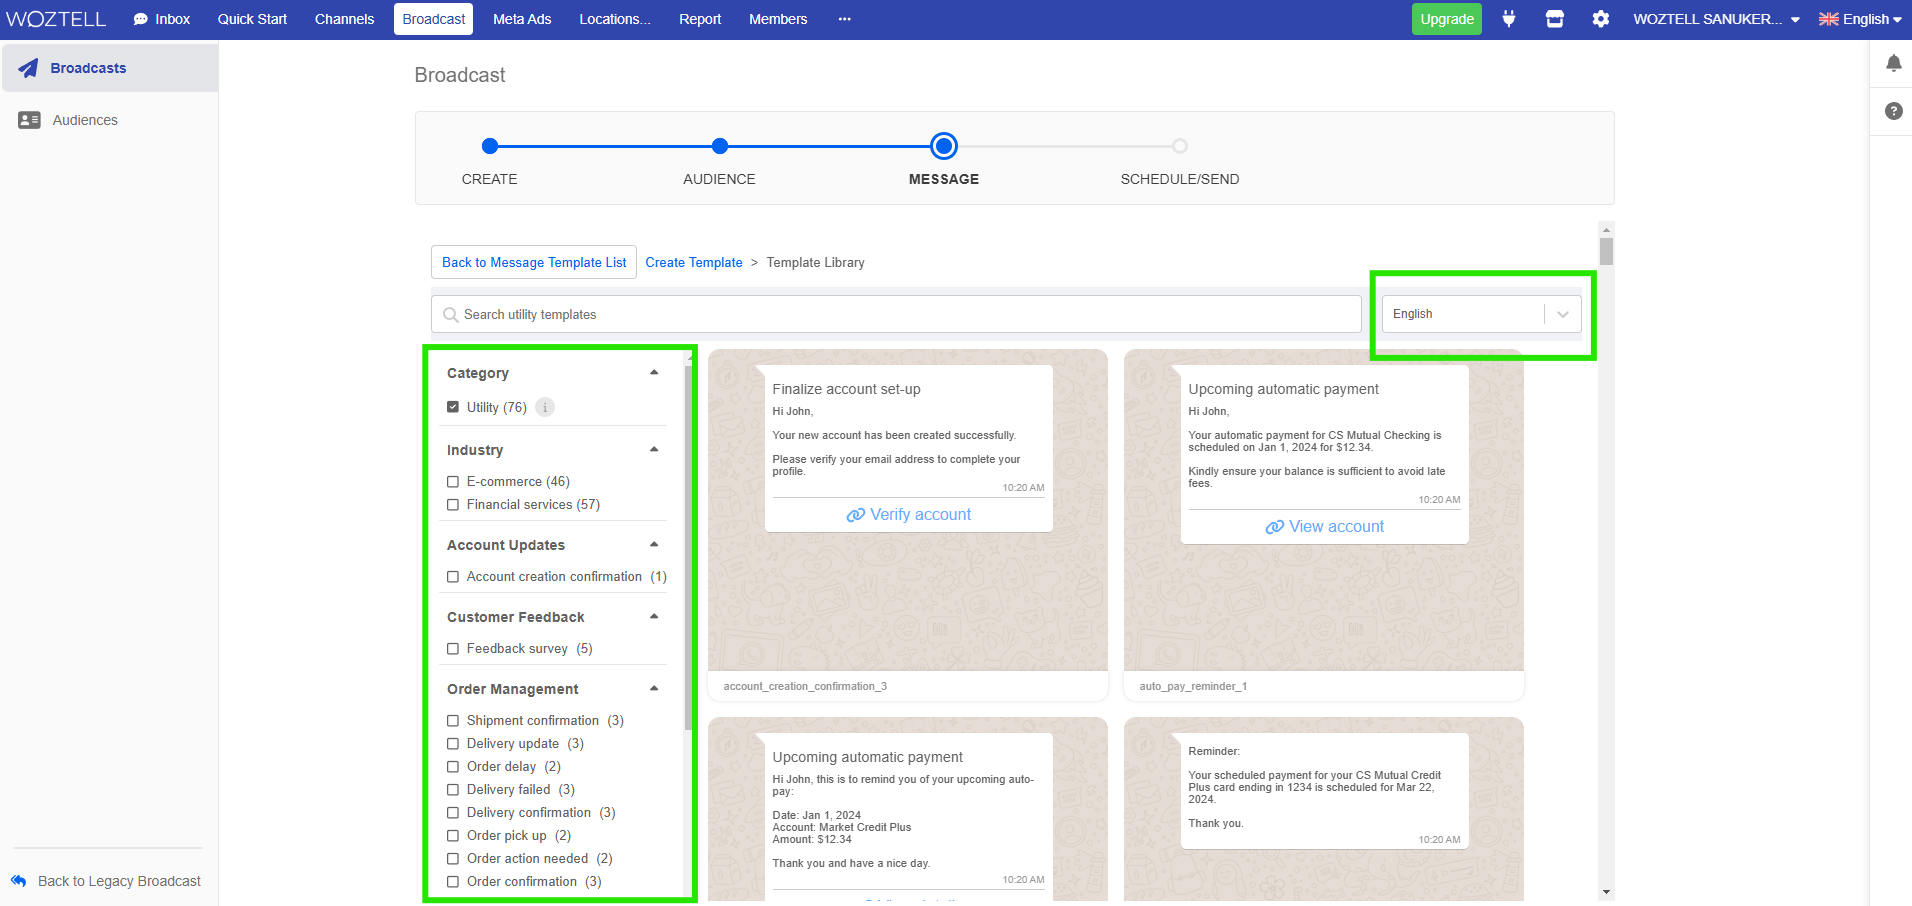Image resolution: width=1912 pixels, height=906 pixels.
Task: Uncheck the Utility category checkbox
Action: pyautogui.click(x=453, y=407)
